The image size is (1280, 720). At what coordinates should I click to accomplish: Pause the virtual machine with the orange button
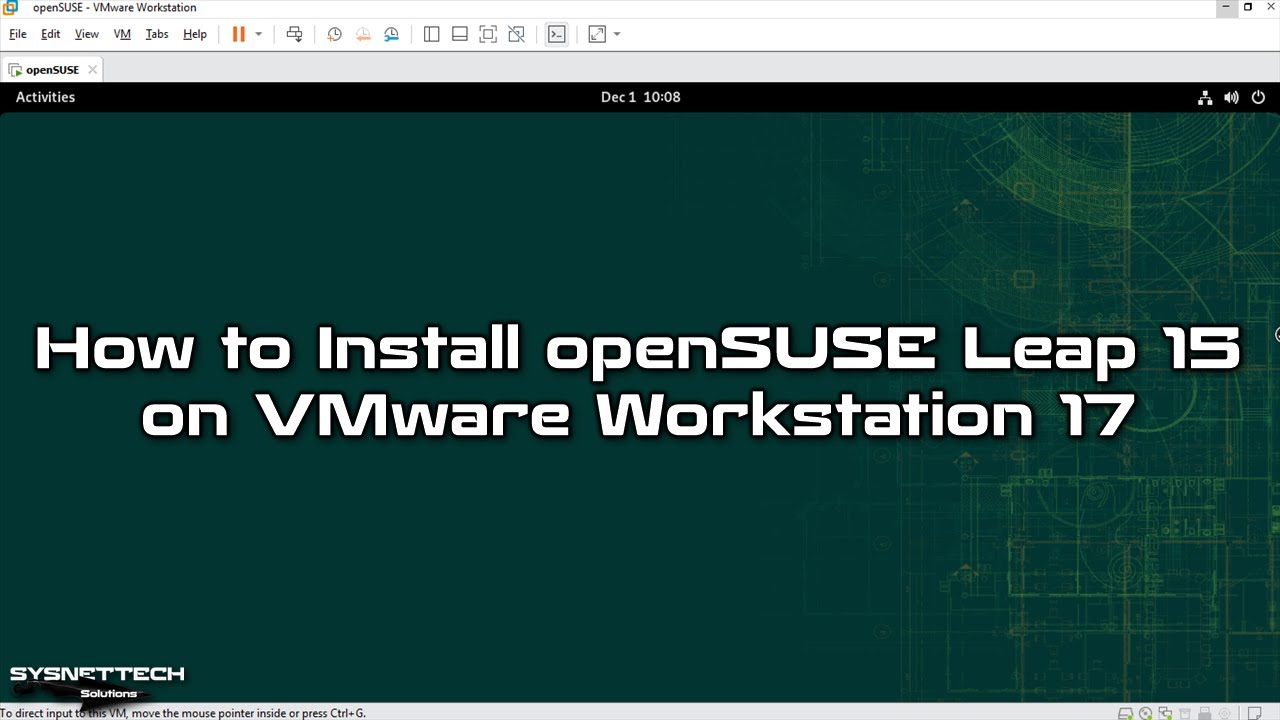[238, 34]
